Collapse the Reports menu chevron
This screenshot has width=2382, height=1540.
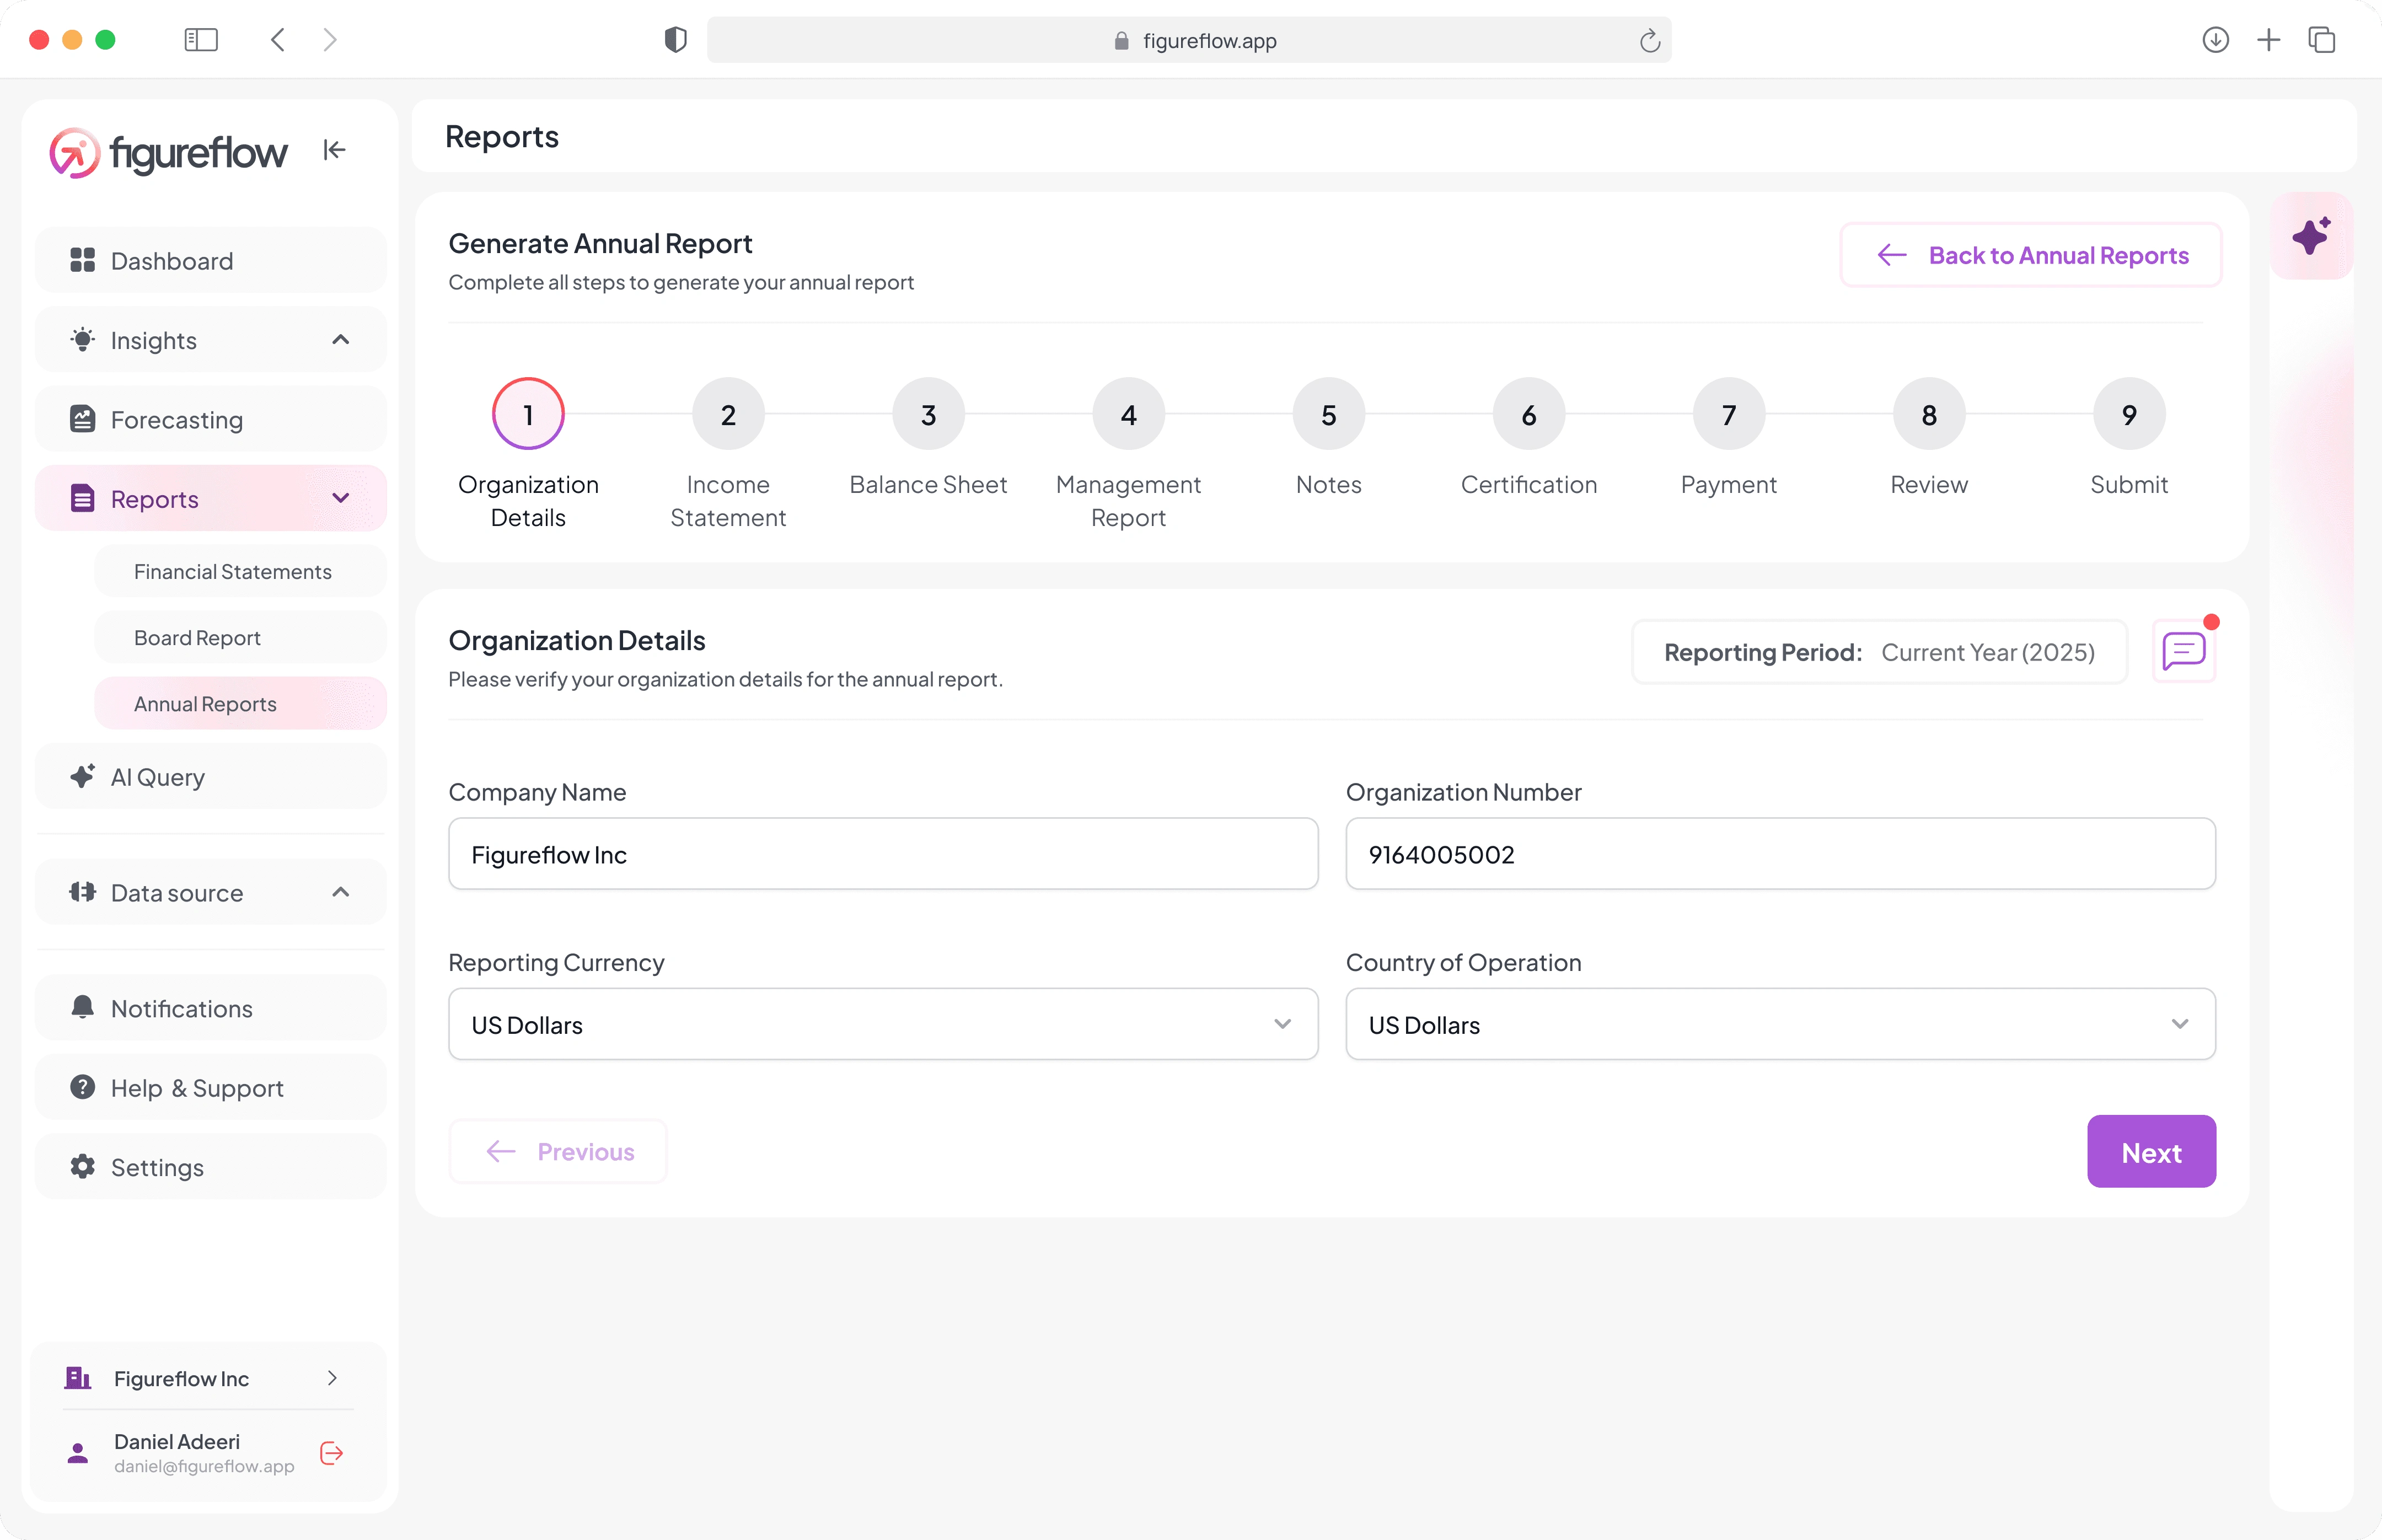coord(341,498)
